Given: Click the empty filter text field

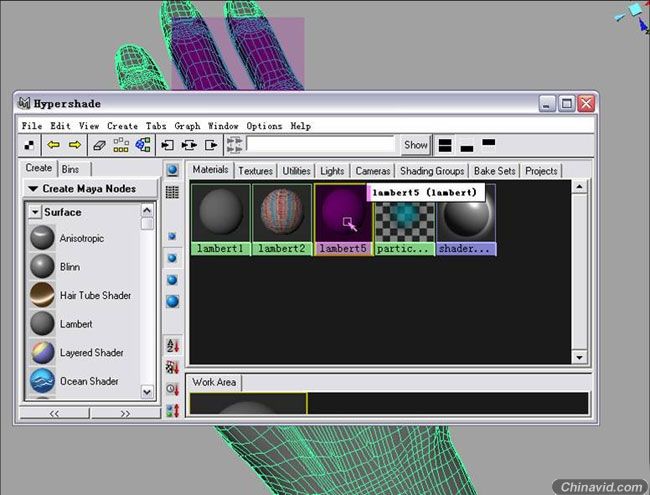Looking at the screenshot, I should pyautogui.click(x=320, y=144).
